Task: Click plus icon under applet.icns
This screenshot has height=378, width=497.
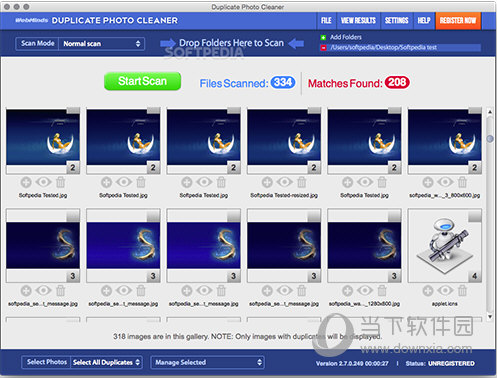Action: click(428, 291)
